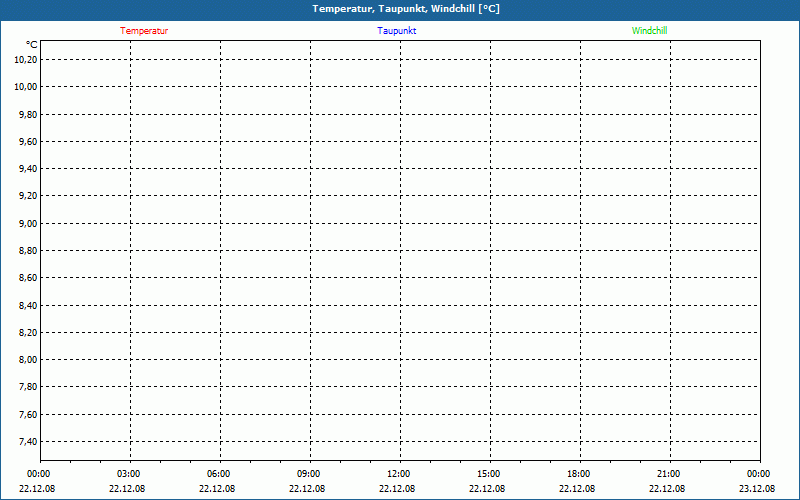Image resolution: width=800 pixels, height=500 pixels.
Task: Click the 9,60 y-axis value
Action: pyautogui.click(x=28, y=141)
